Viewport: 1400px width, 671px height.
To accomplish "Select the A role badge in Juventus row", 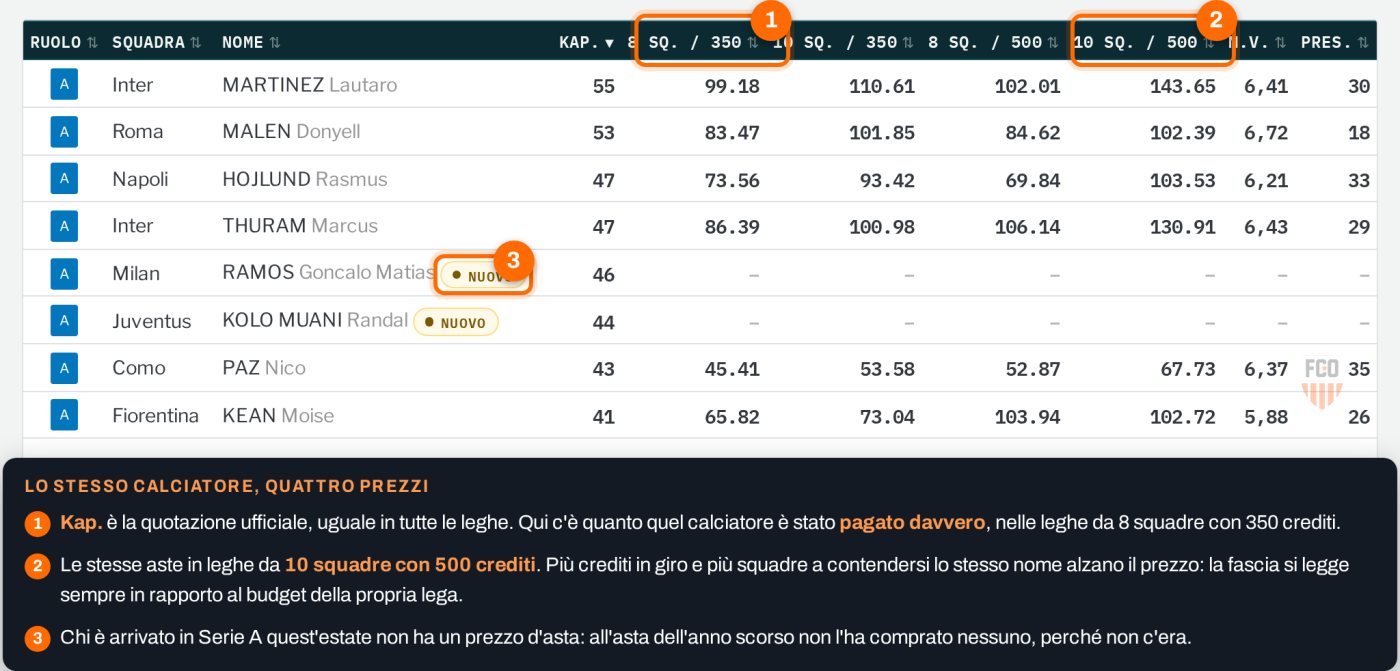I will coord(64,321).
